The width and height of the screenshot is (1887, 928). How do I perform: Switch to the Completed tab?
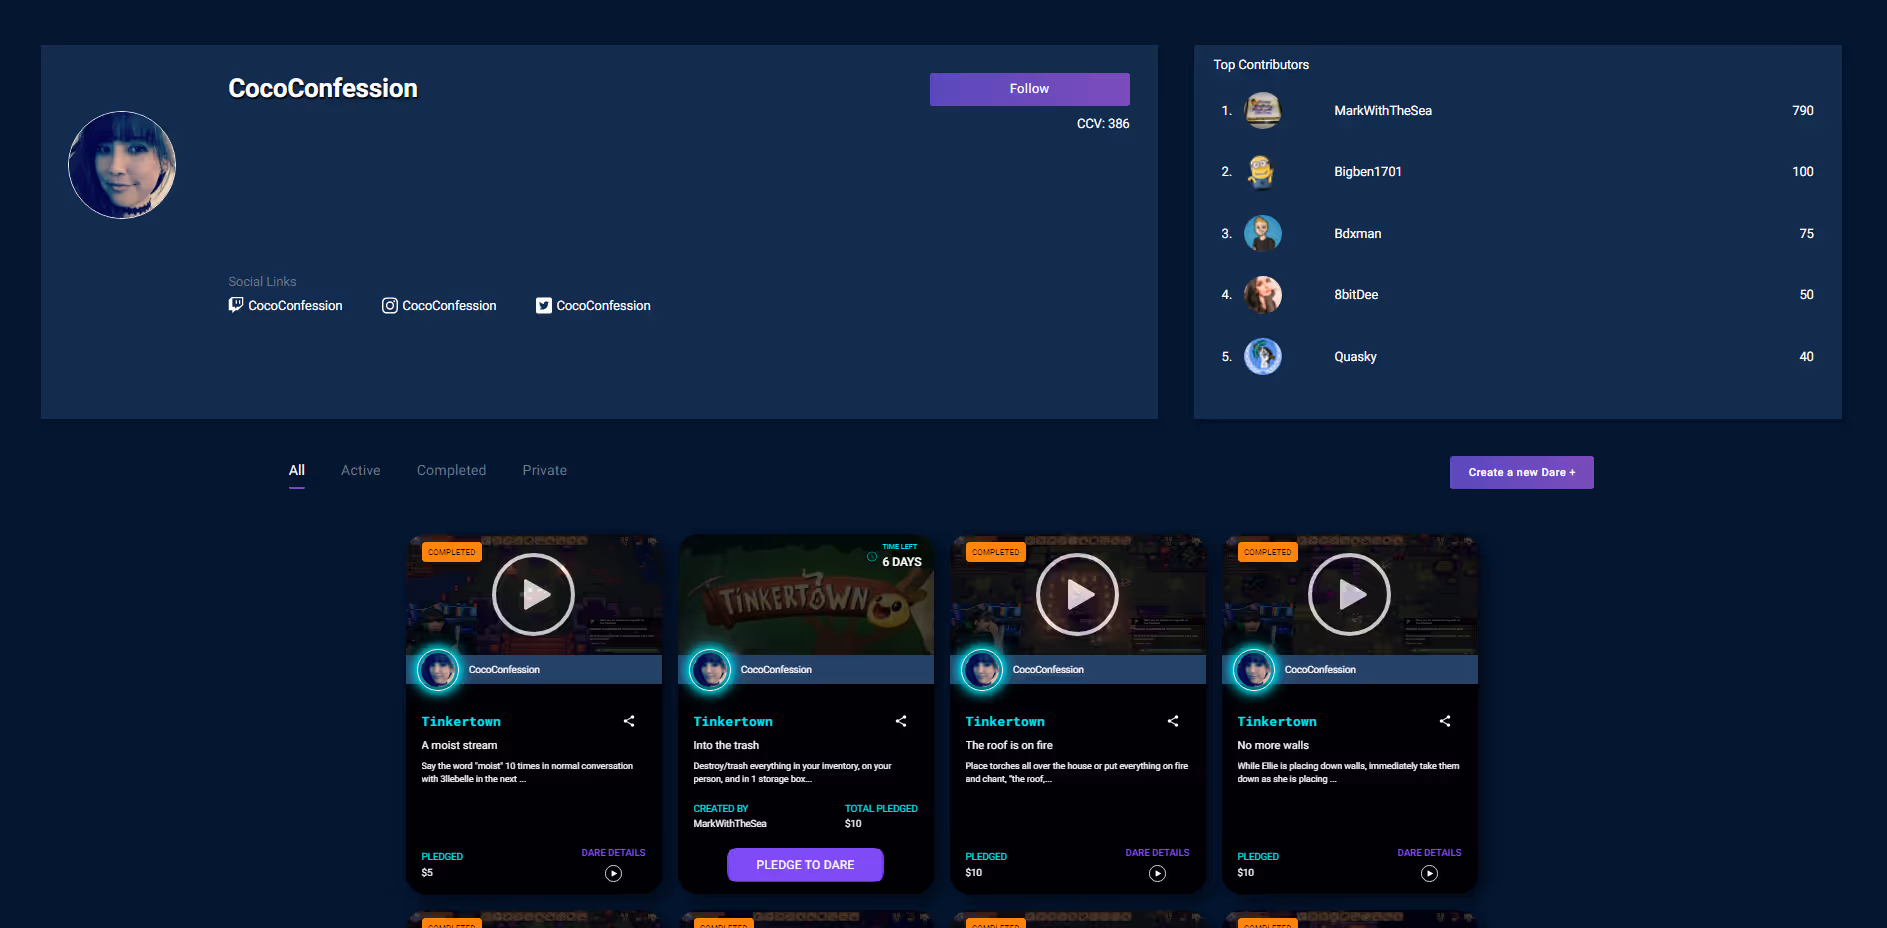click(451, 470)
